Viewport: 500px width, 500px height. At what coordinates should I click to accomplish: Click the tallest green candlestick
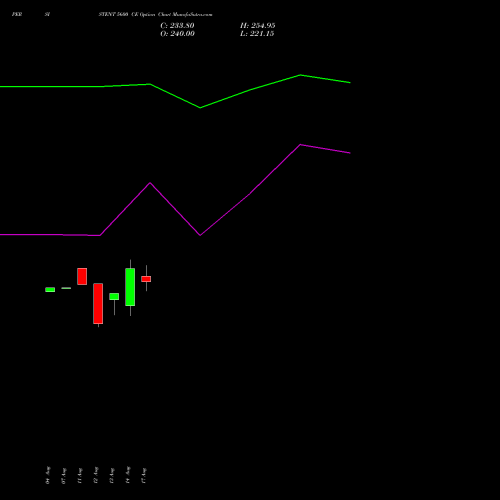[x=130, y=287]
